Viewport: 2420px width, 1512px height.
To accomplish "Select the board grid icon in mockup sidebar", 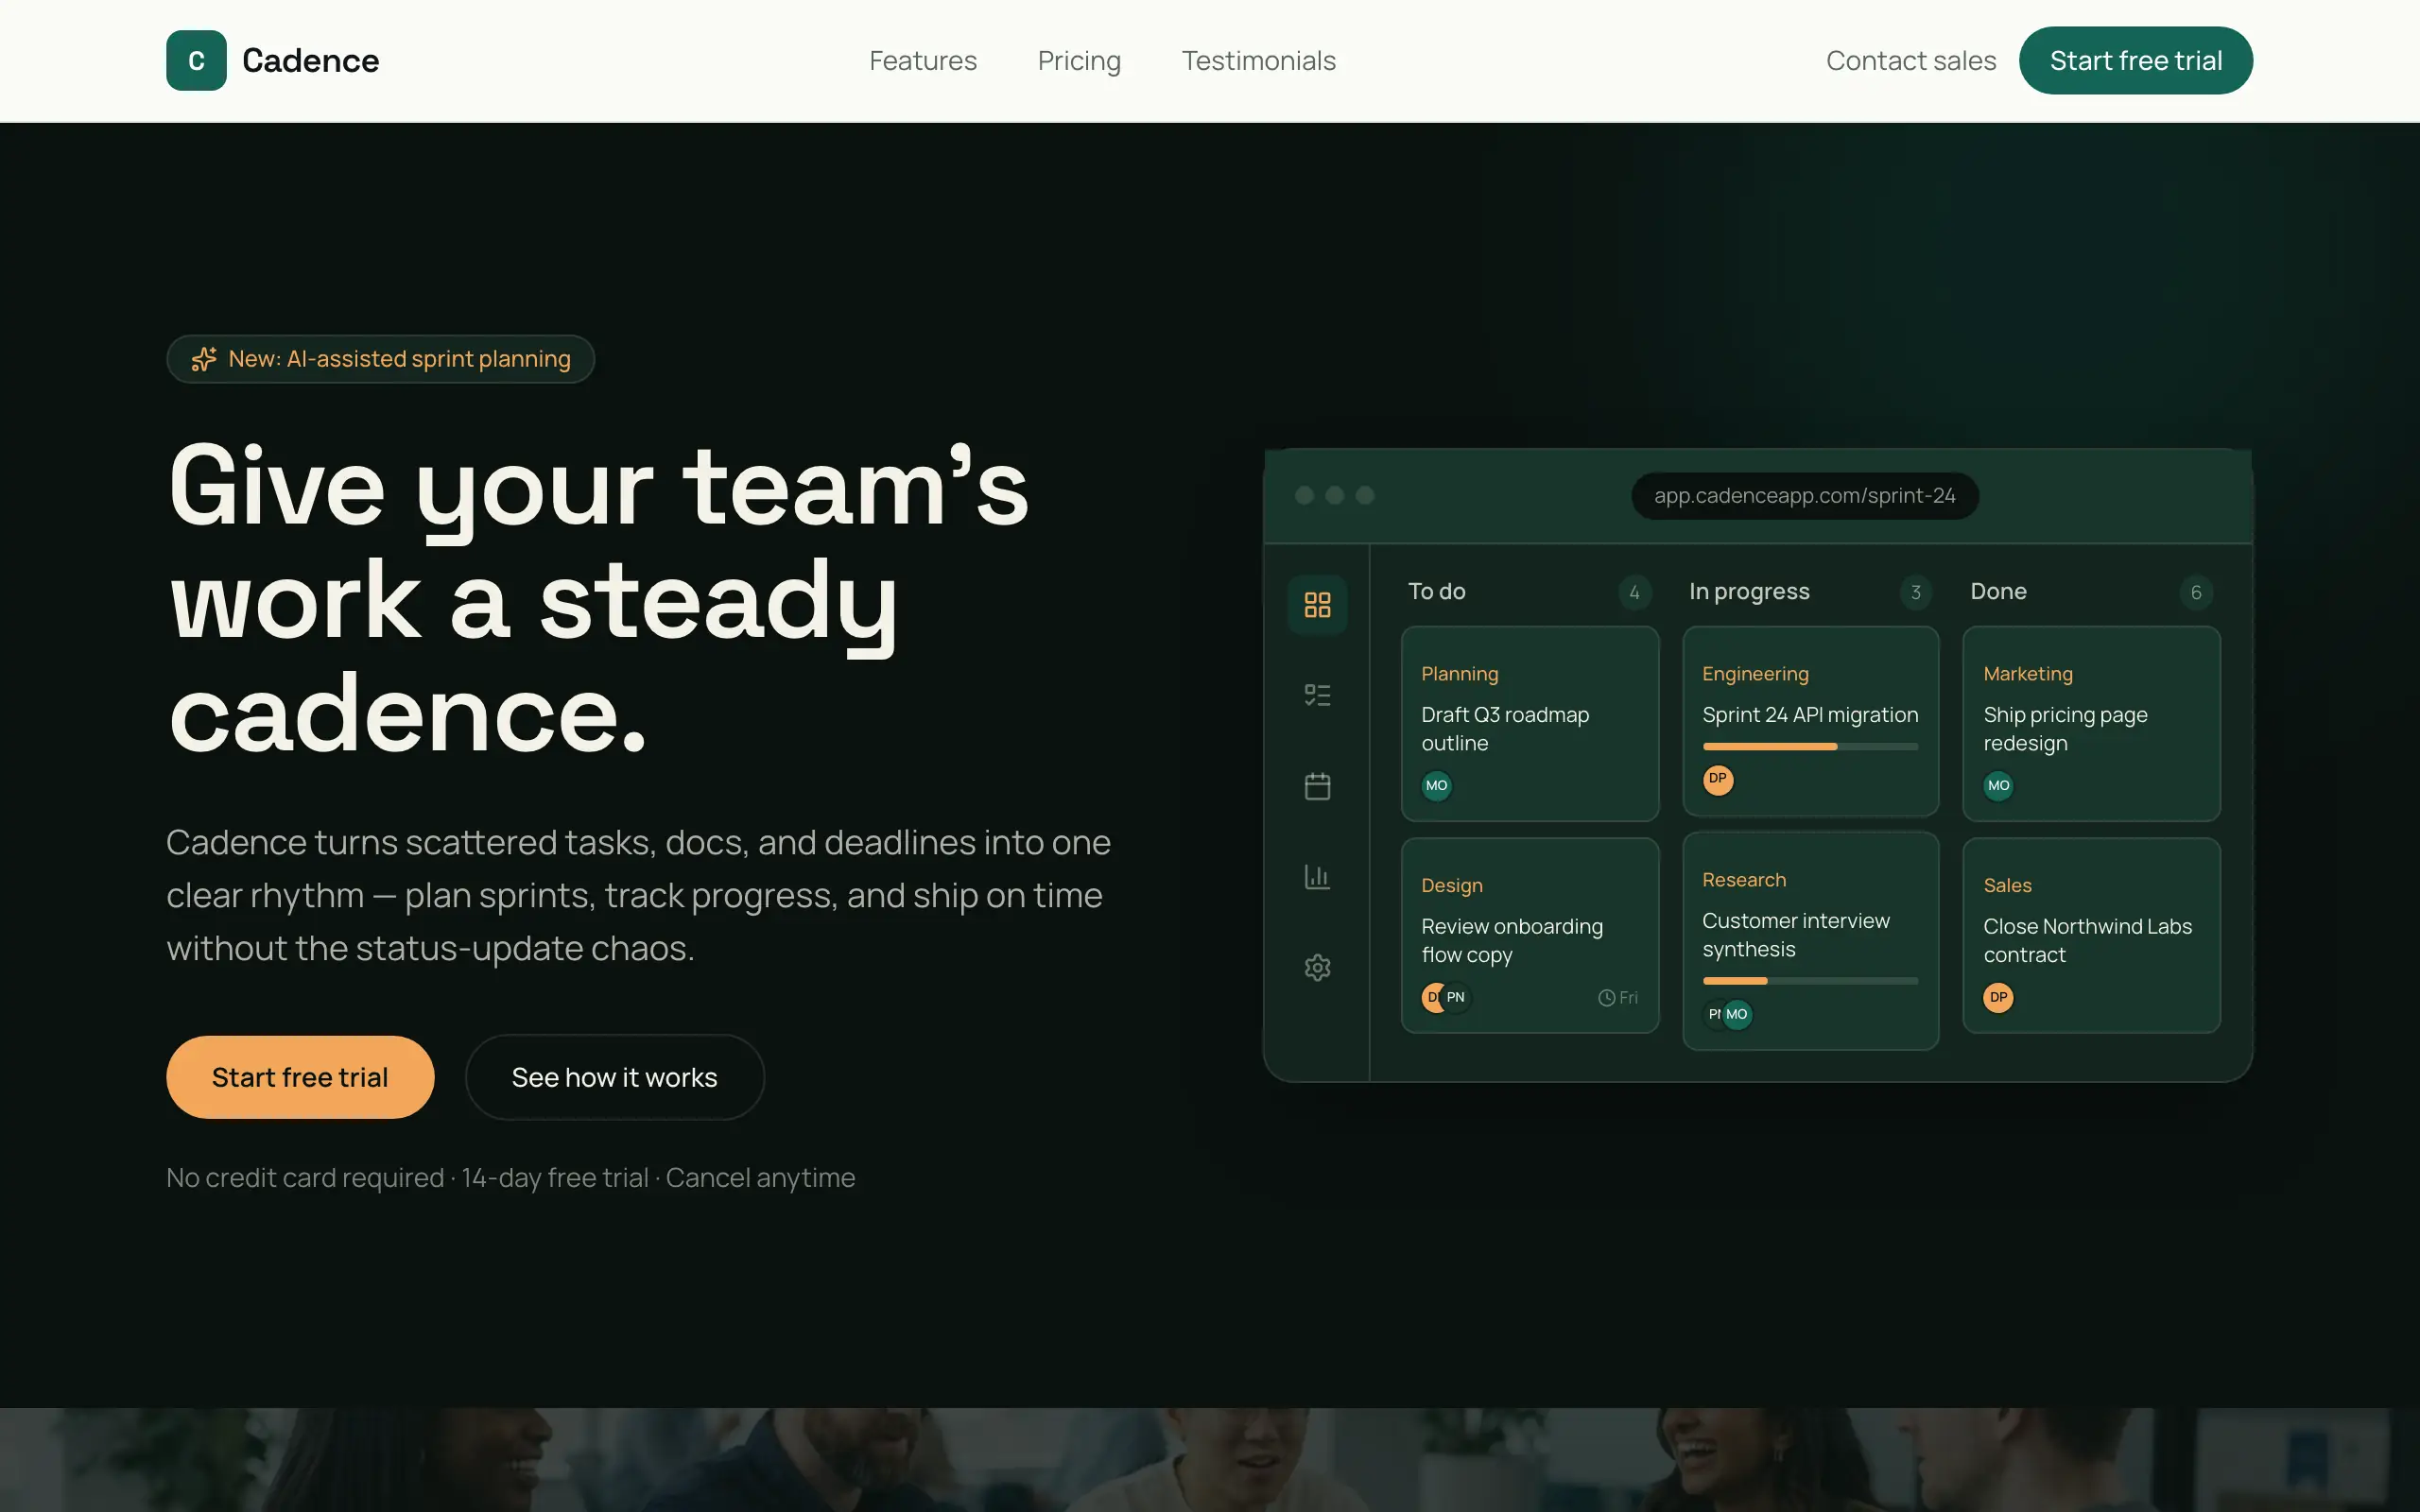I will click(x=1317, y=604).
